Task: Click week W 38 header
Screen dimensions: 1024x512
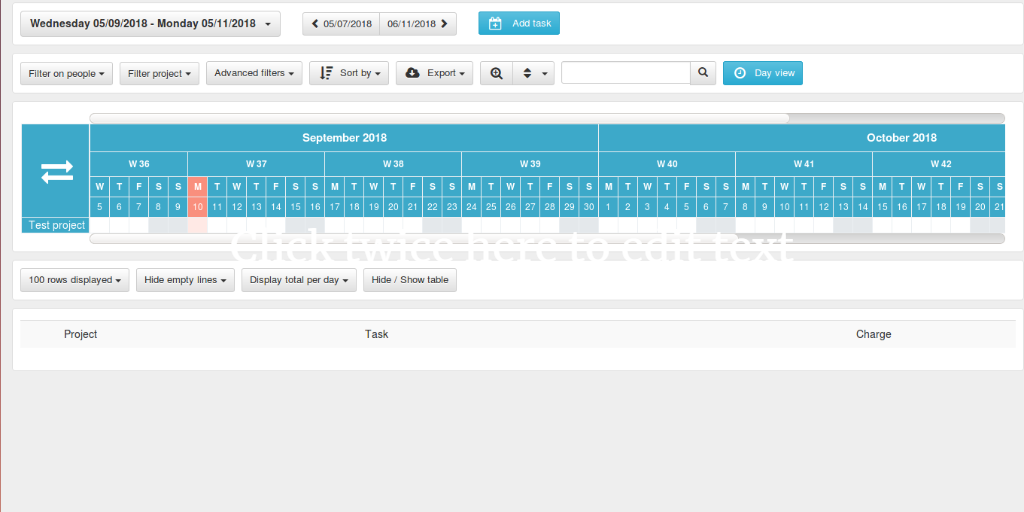Action: [x=393, y=164]
